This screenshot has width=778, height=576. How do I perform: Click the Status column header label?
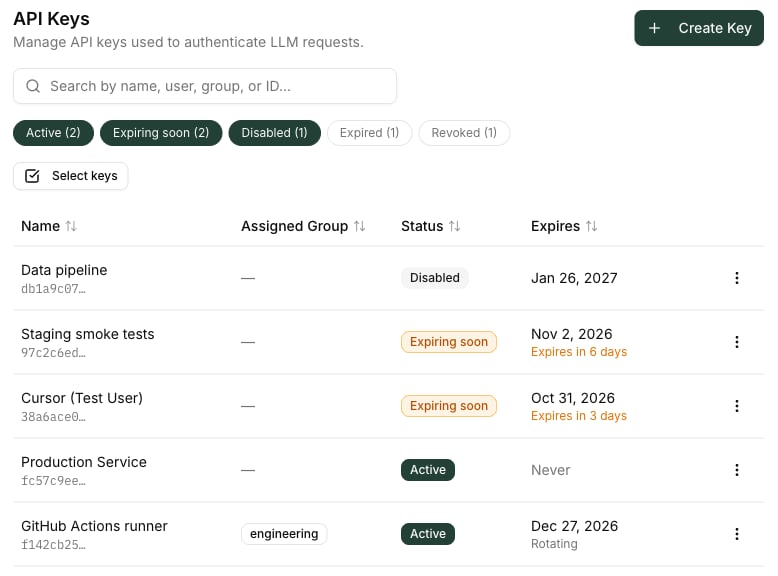422,226
